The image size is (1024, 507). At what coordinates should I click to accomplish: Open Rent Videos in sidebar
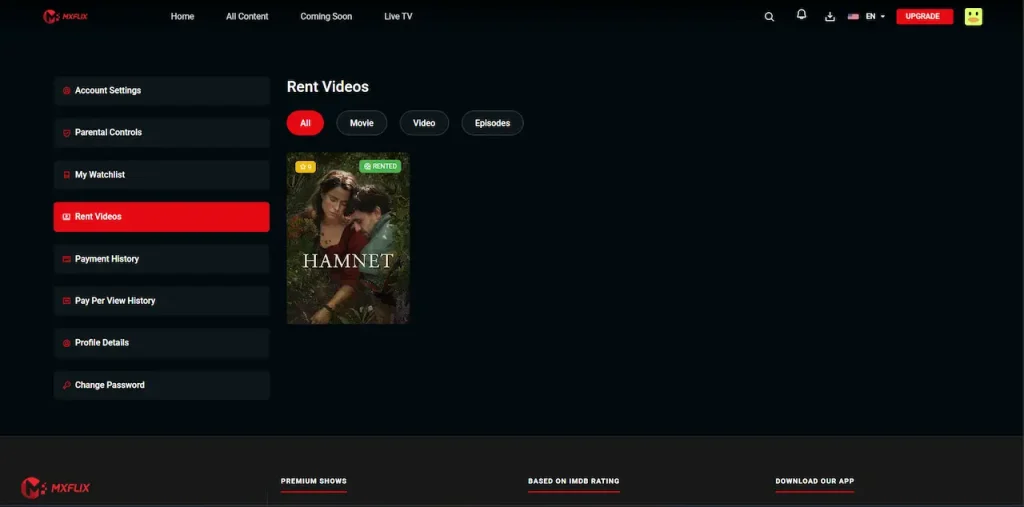point(161,217)
